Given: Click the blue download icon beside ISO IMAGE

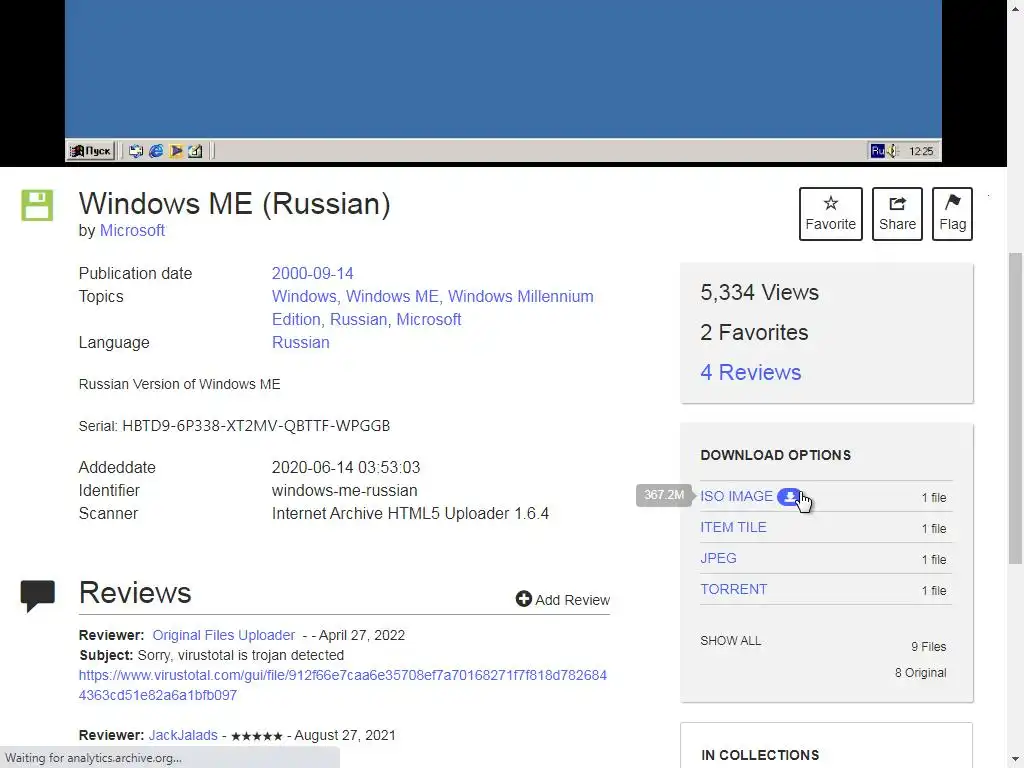Looking at the screenshot, I should [790, 496].
